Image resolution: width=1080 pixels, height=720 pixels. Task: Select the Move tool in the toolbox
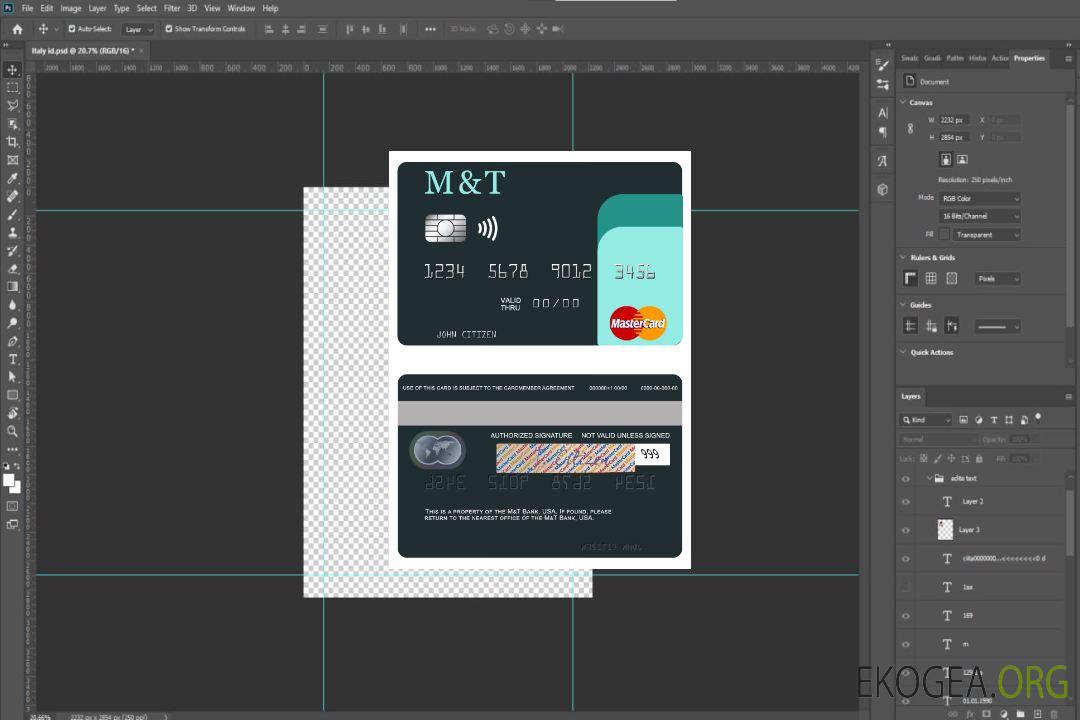click(x=12, y=70)
